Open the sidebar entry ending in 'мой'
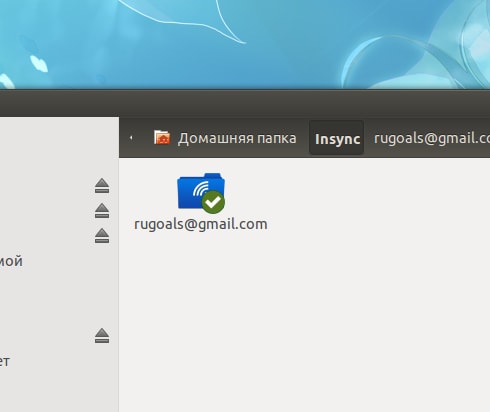Image resolution: width=490 pixels, height=412 pixels. (x=11, y=261)
